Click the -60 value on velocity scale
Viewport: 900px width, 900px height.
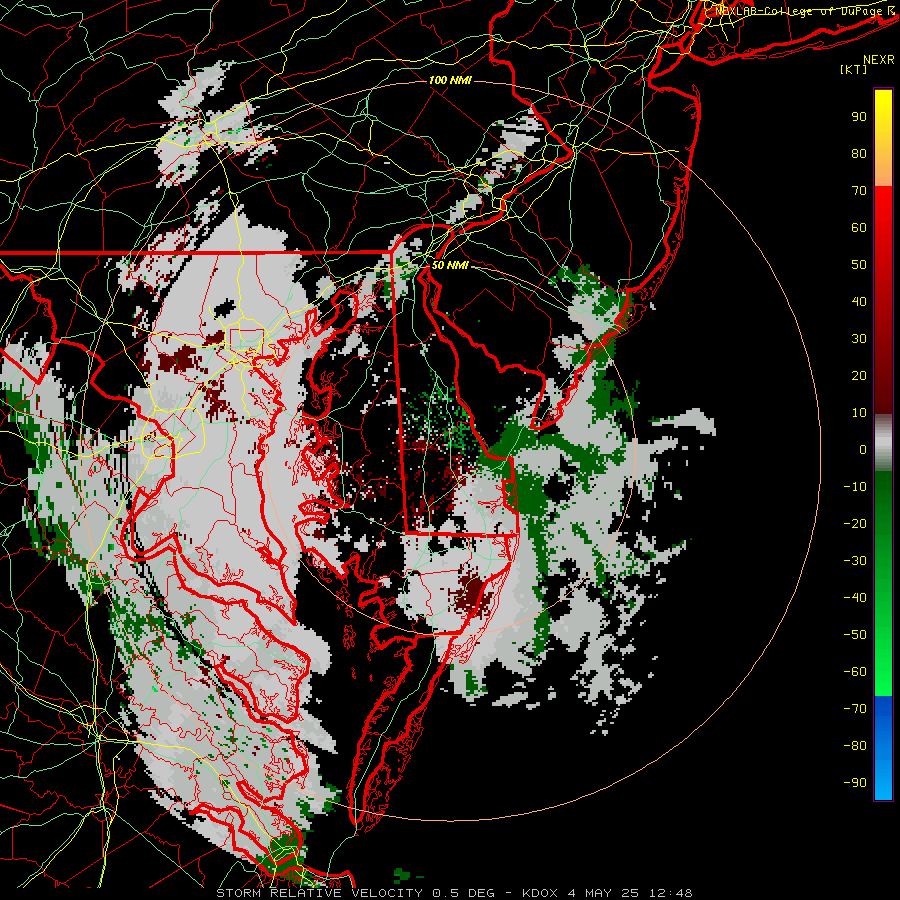point(855,672)
